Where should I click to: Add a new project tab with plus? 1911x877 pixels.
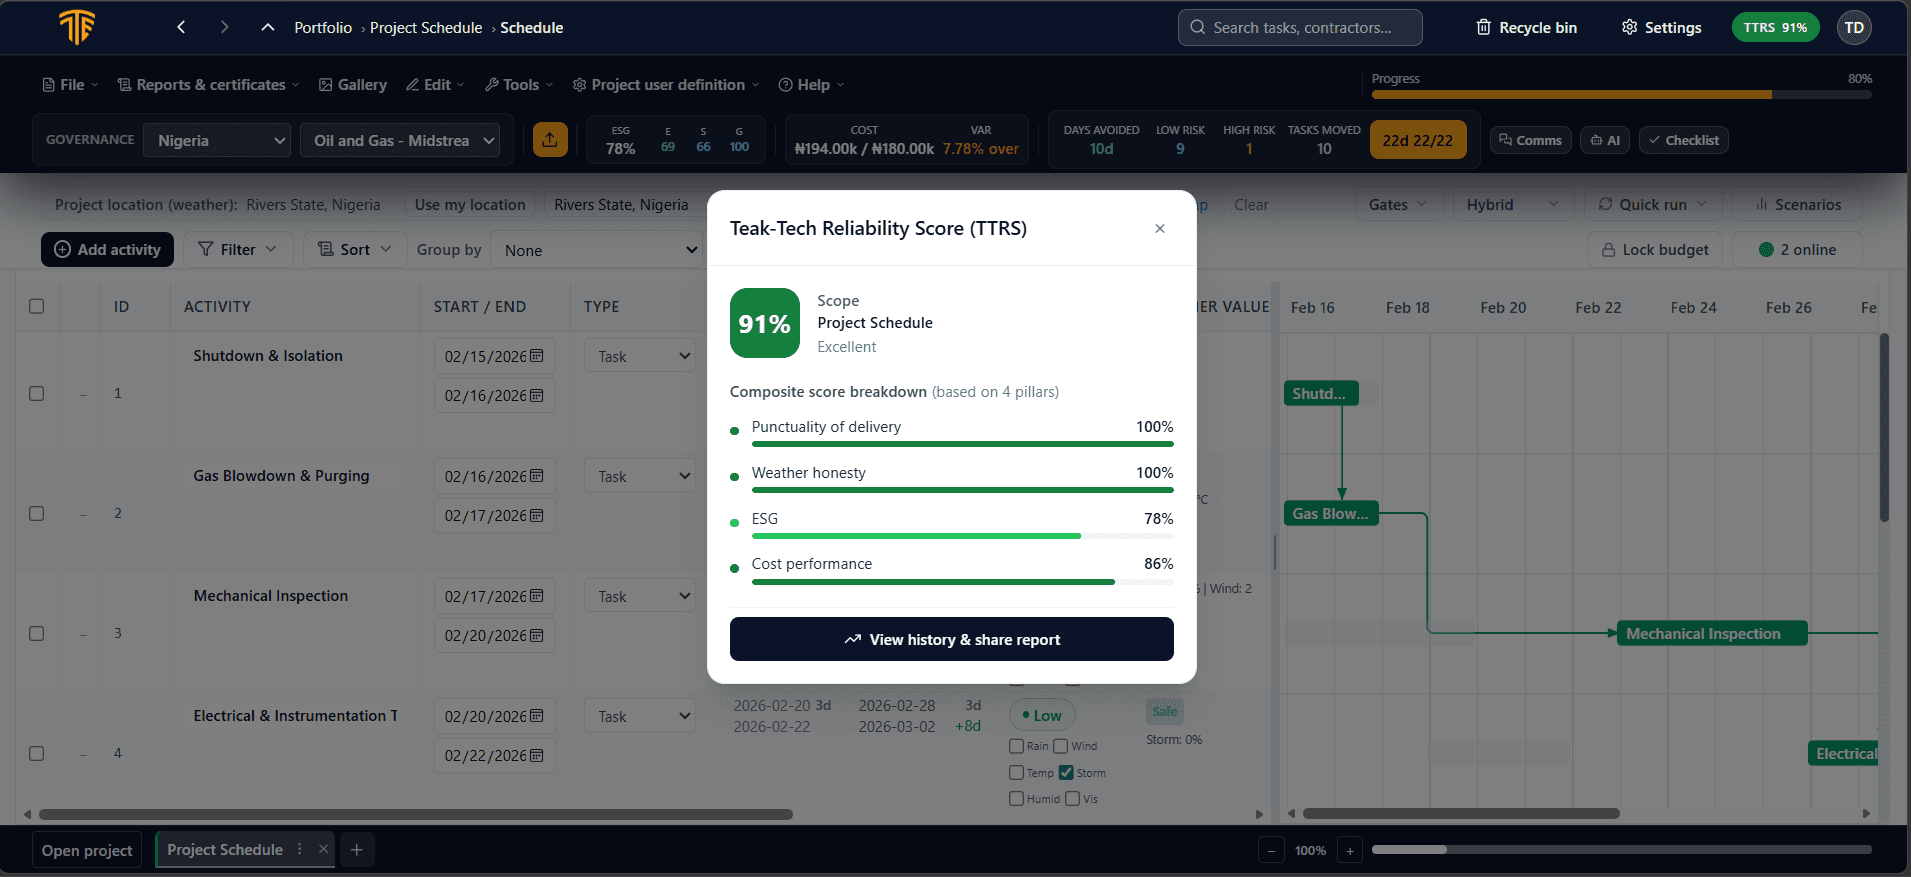pos(357,850)
